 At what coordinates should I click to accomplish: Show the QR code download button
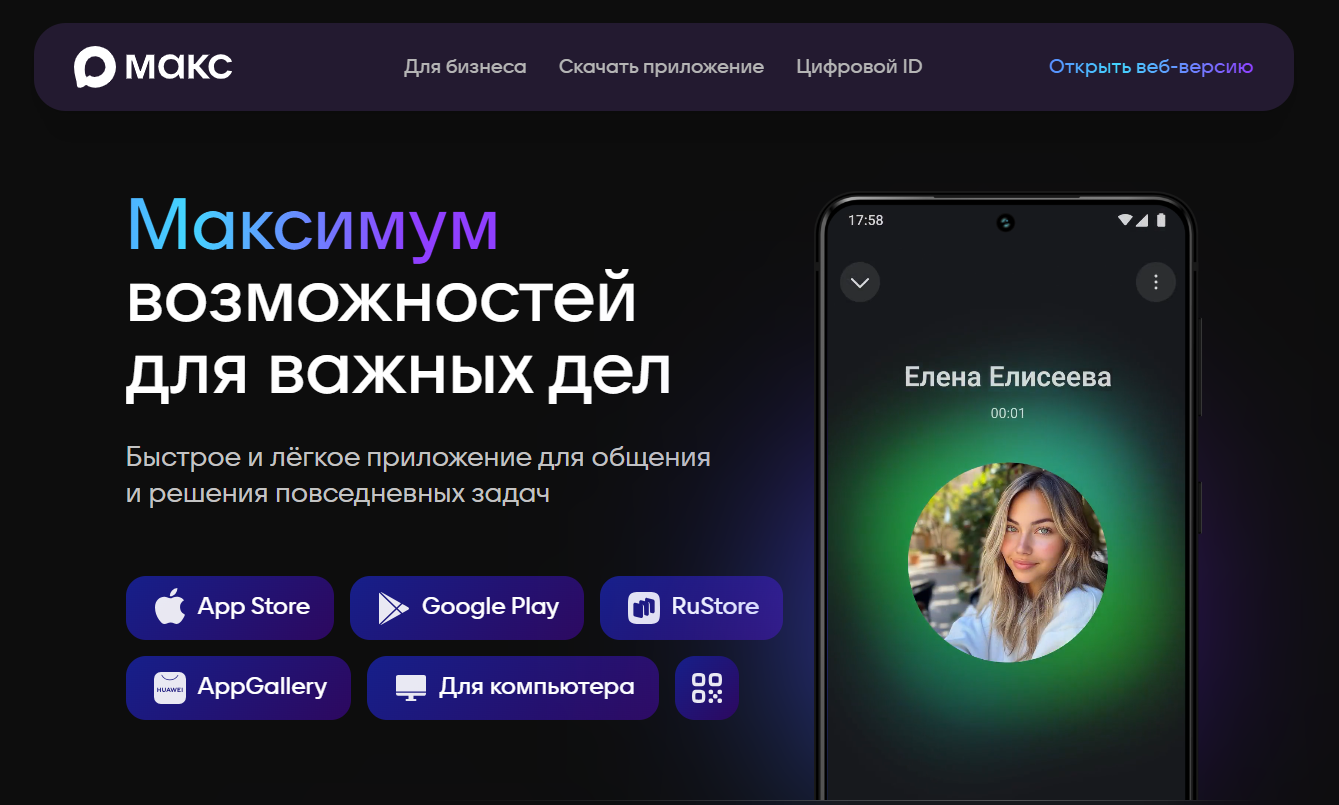coord(706,688)
